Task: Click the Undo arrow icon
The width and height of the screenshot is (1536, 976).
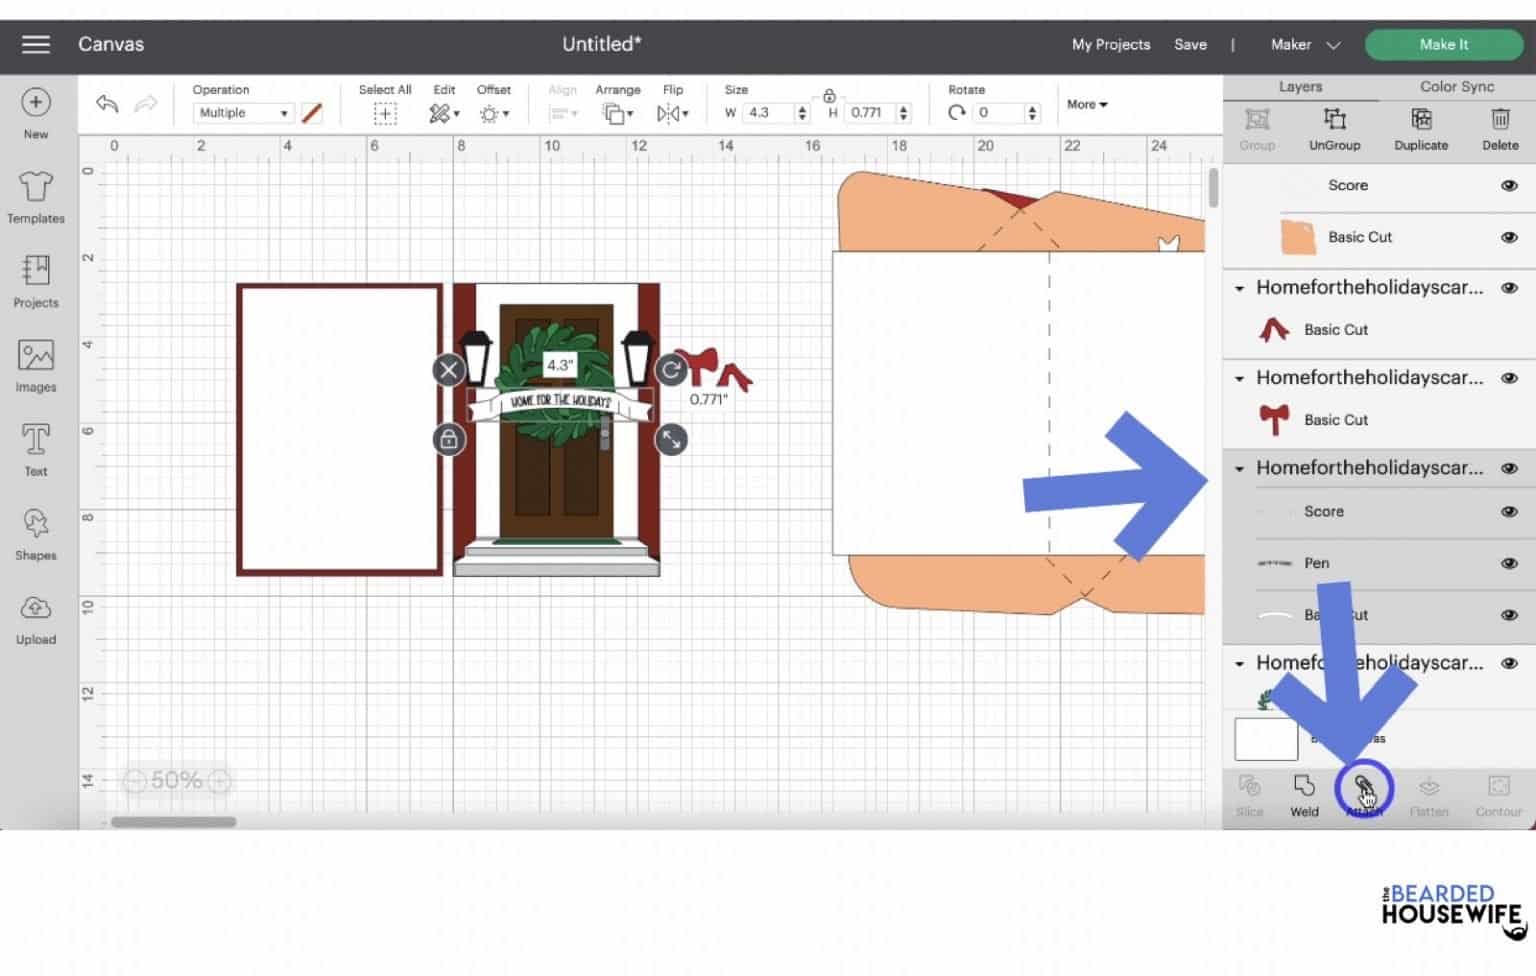Action: click(x=107, y=104)
